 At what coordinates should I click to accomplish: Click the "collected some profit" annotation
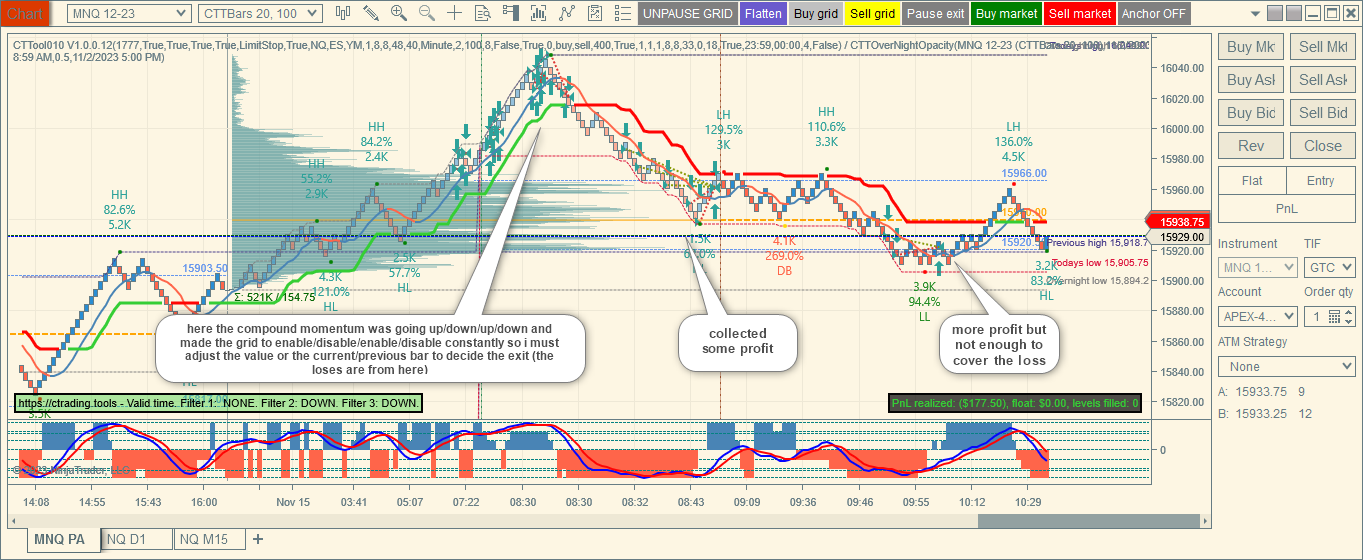[x=738, y=341]
